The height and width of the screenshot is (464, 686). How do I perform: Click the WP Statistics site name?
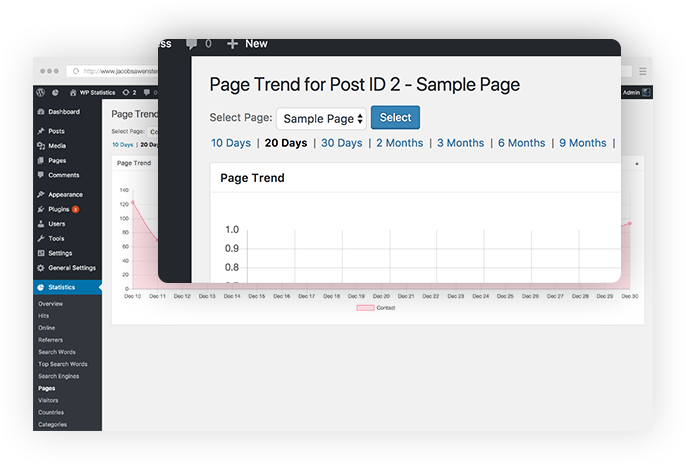(97, 92)
